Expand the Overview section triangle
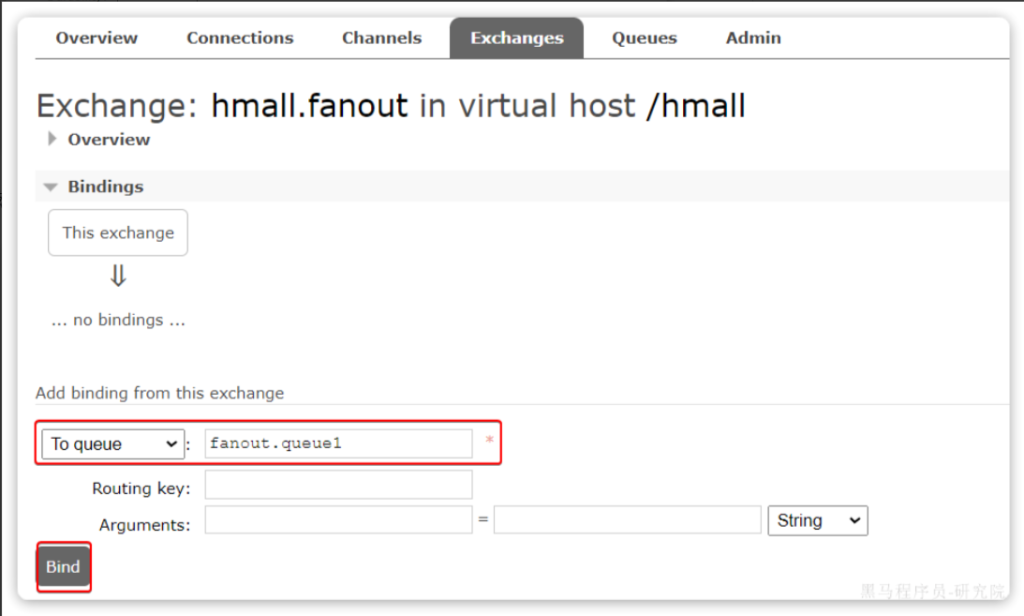Viewport: 1024px width, 616px height. point(52,139)
